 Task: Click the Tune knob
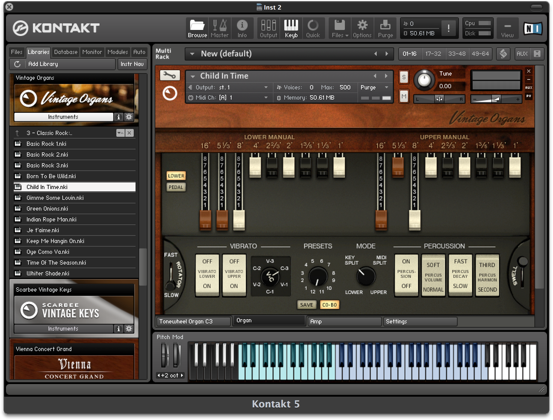[424, 80]
